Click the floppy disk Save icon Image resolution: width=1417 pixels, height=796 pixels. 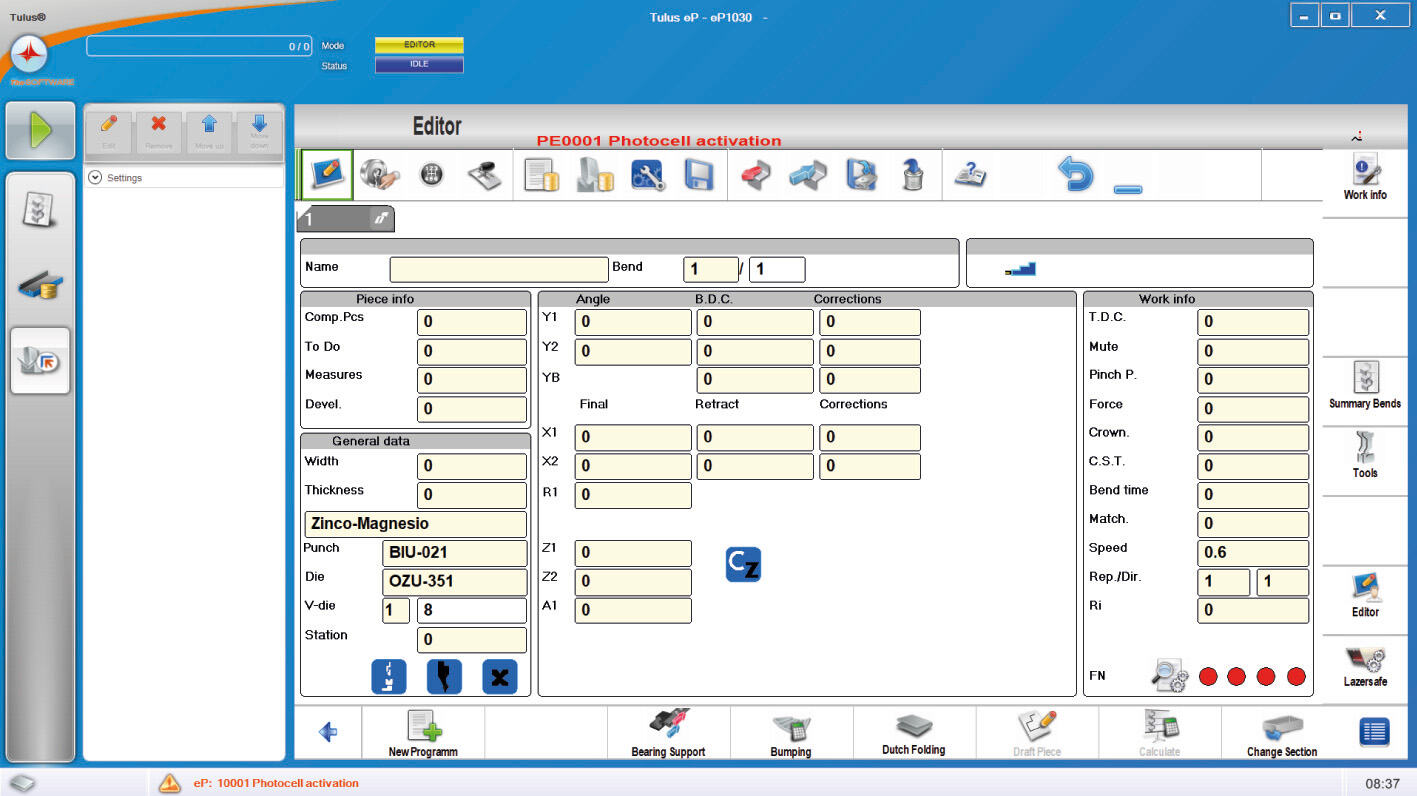pos(697,176)
